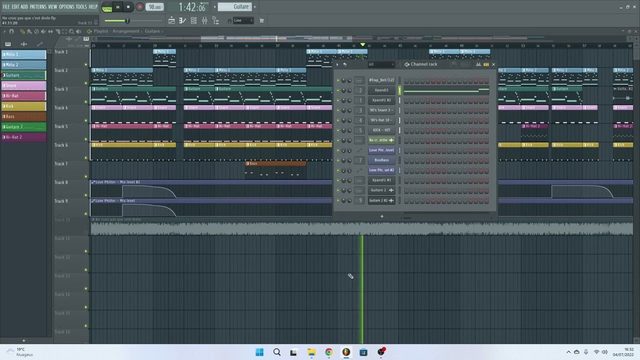Image resolution: width=640 pixels, height=360 pixels.
Task: Click plus button to add channel
Action: (x=382, y=216)
